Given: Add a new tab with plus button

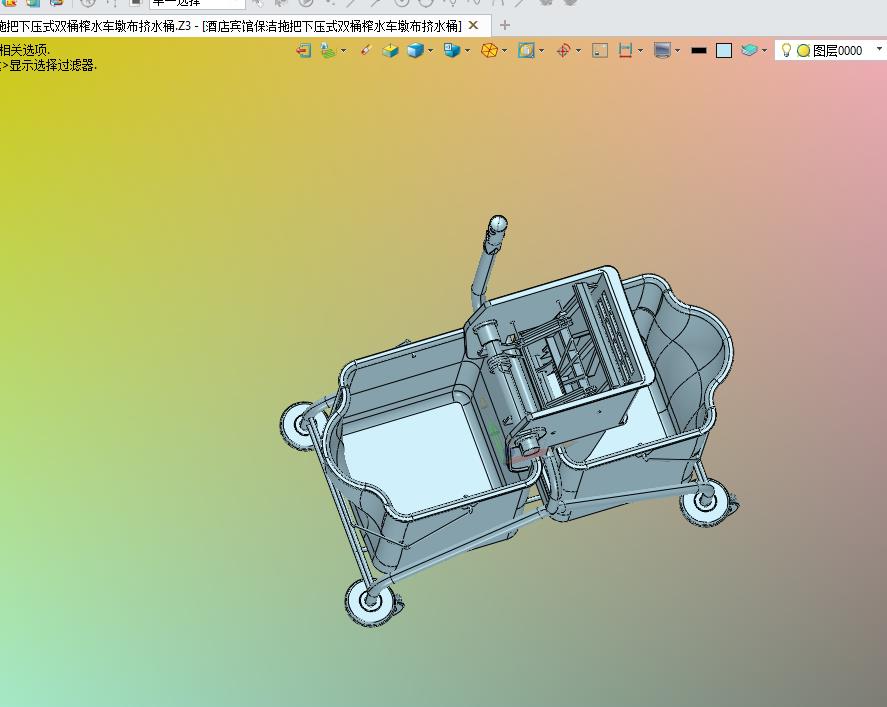Looking at the screenshot, I should pos(505,25).
